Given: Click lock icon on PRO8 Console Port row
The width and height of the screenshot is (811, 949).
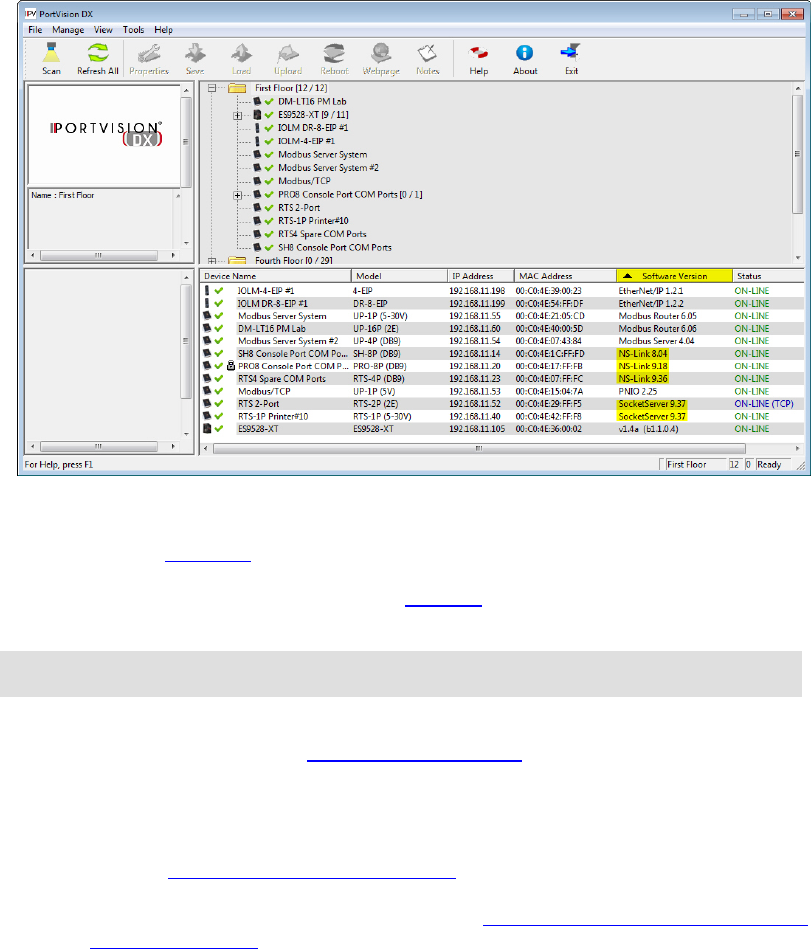Looking at the screenshot, I should (231, 366).
